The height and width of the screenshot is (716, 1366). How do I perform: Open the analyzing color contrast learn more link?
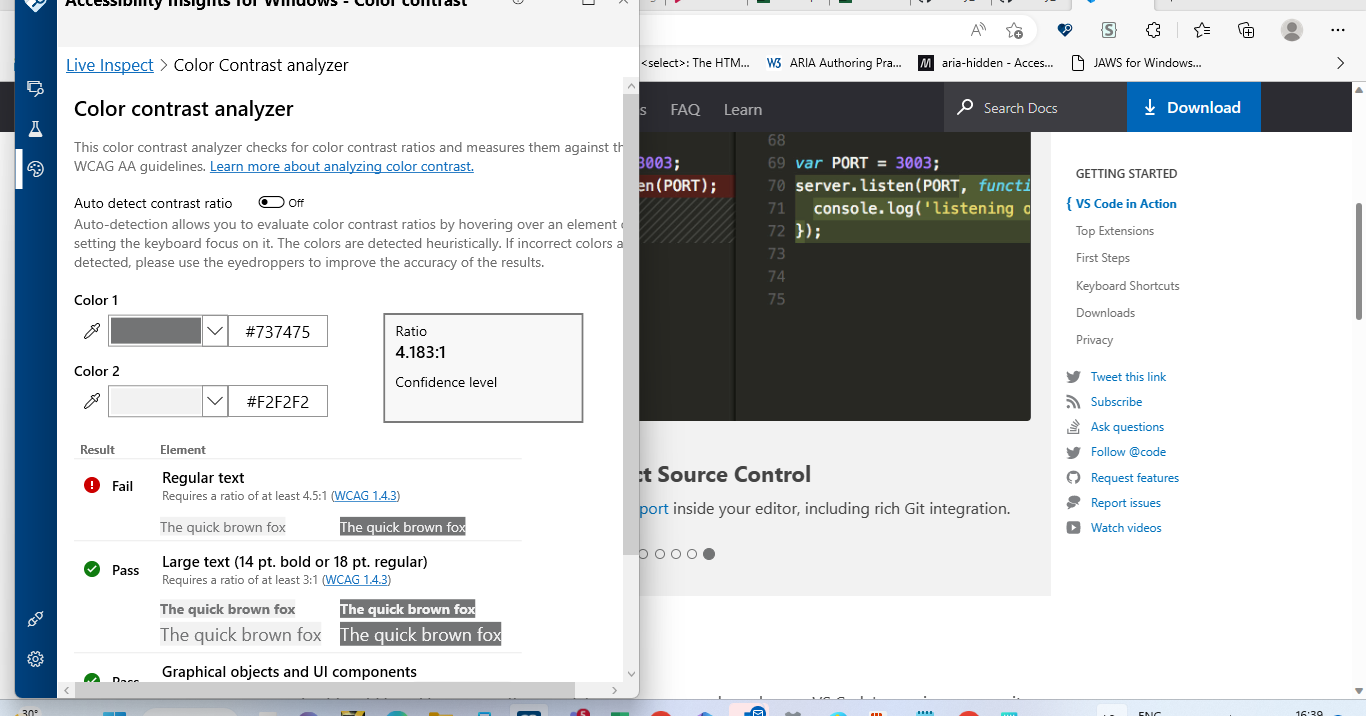[341, 166]
